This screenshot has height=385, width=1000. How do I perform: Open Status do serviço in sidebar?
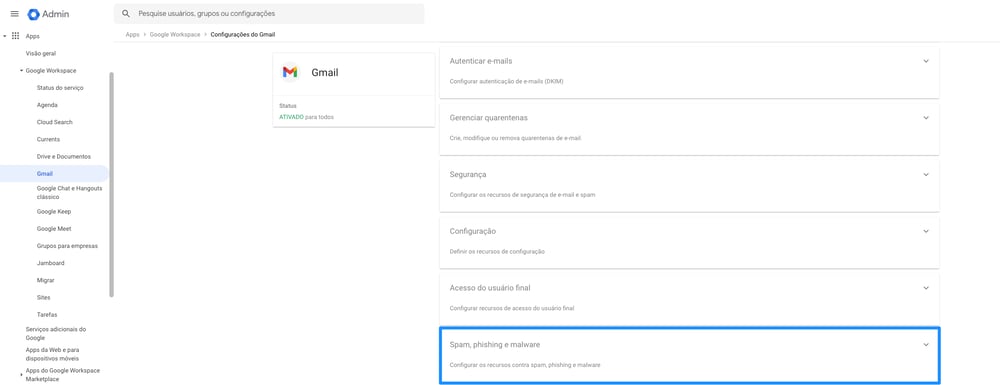(60, 88)
